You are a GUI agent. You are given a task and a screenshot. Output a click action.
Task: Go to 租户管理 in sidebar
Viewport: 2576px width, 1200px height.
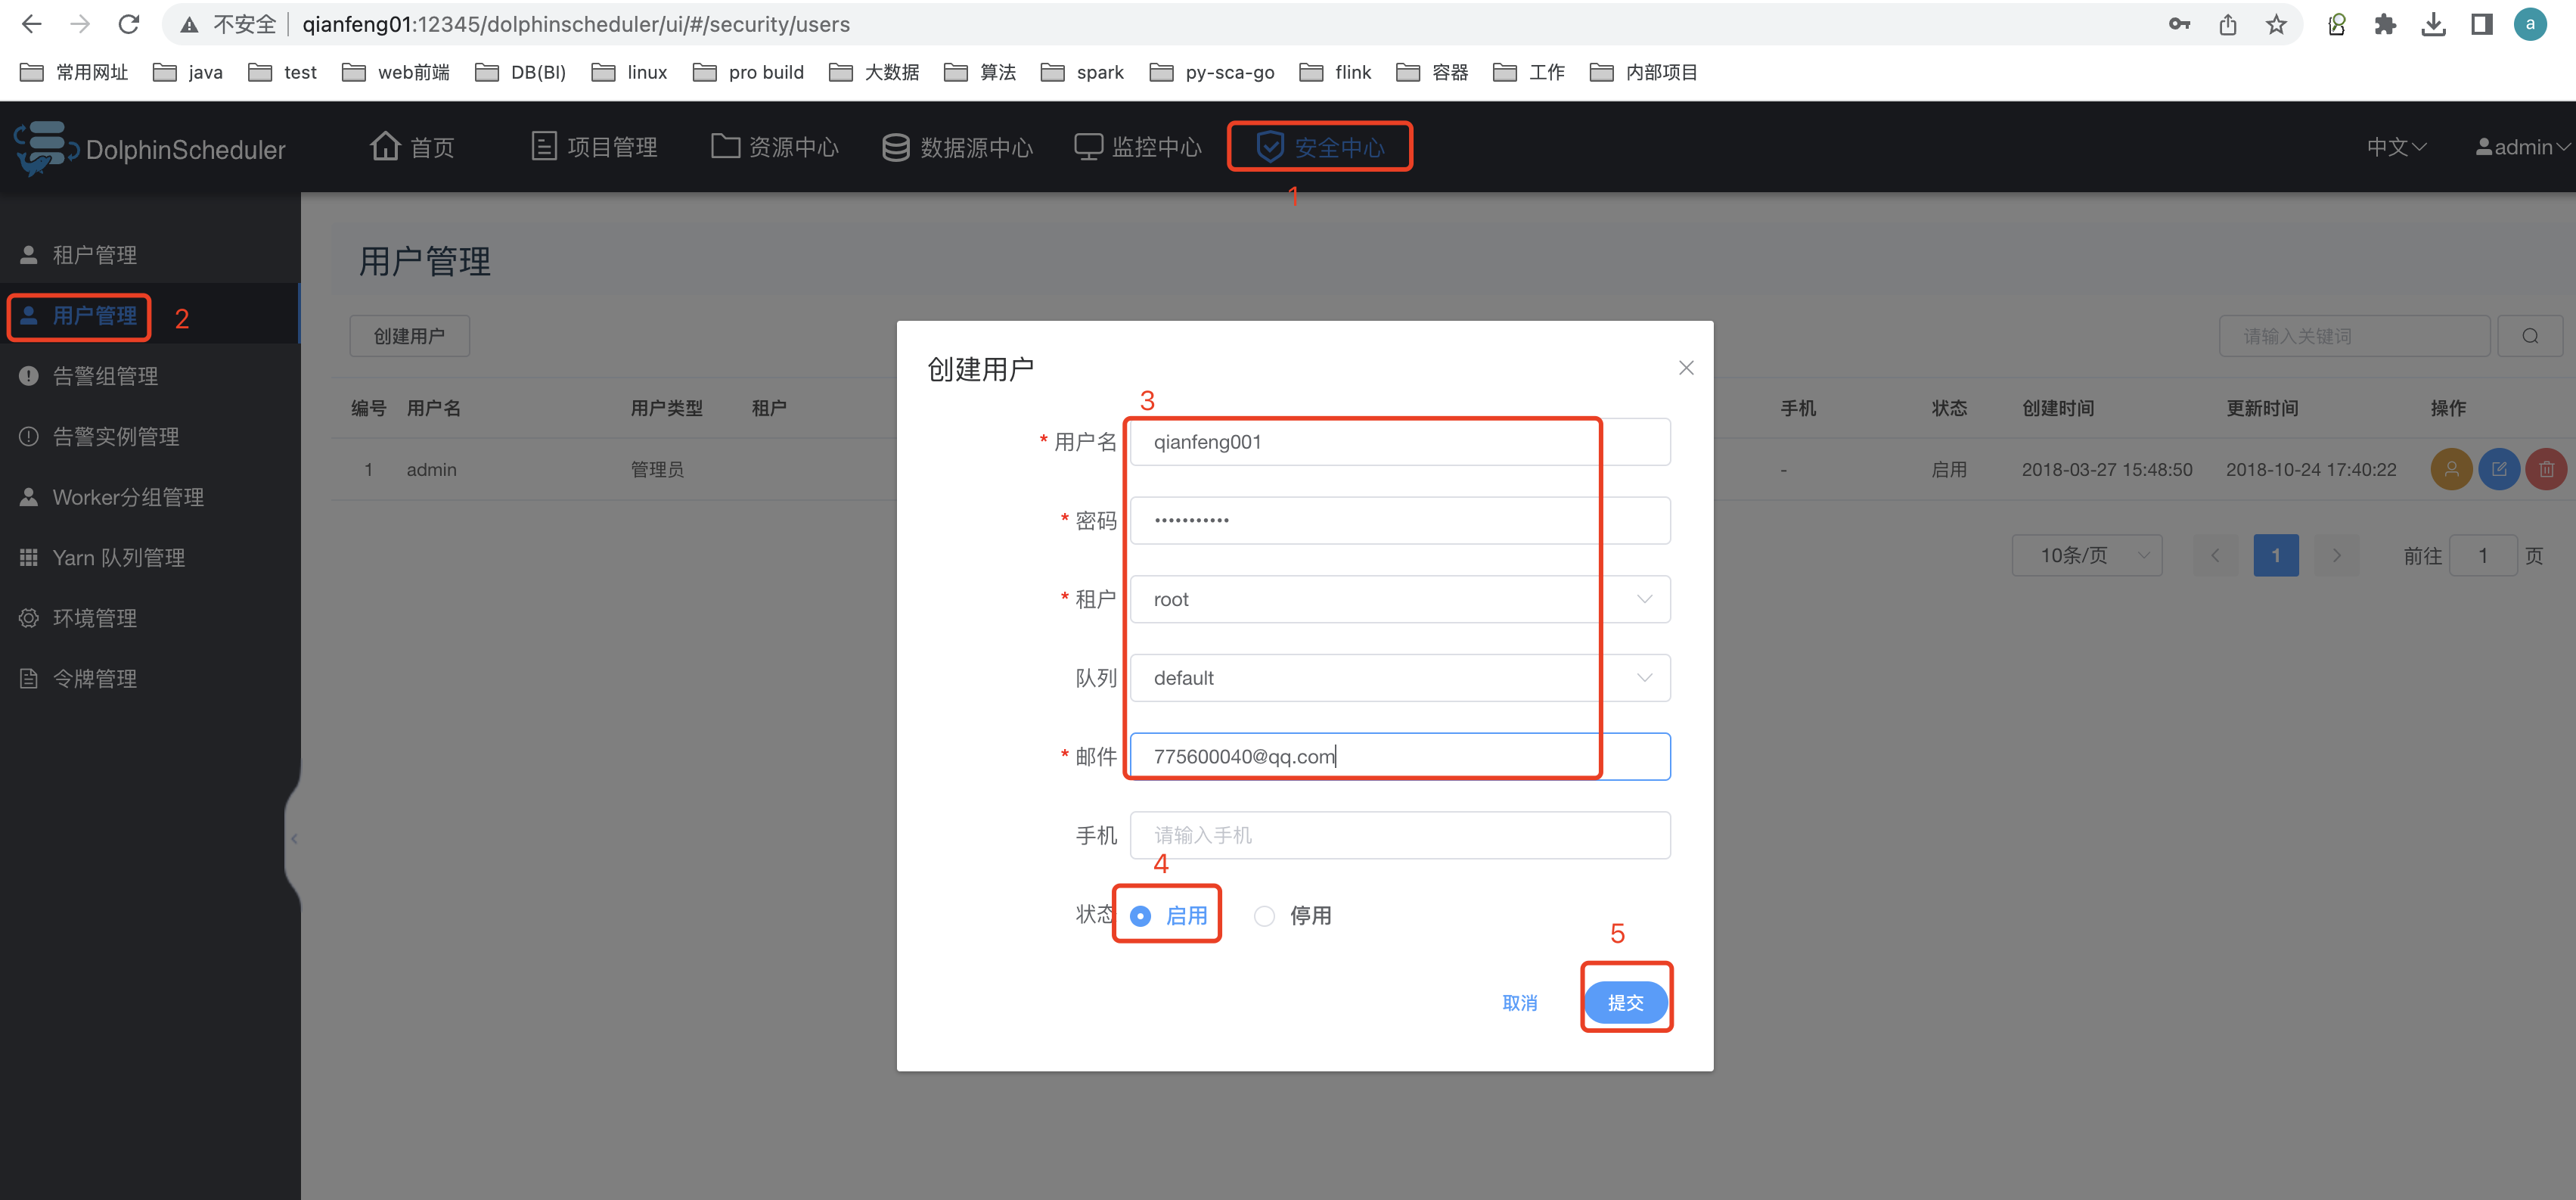pos(94,255)
